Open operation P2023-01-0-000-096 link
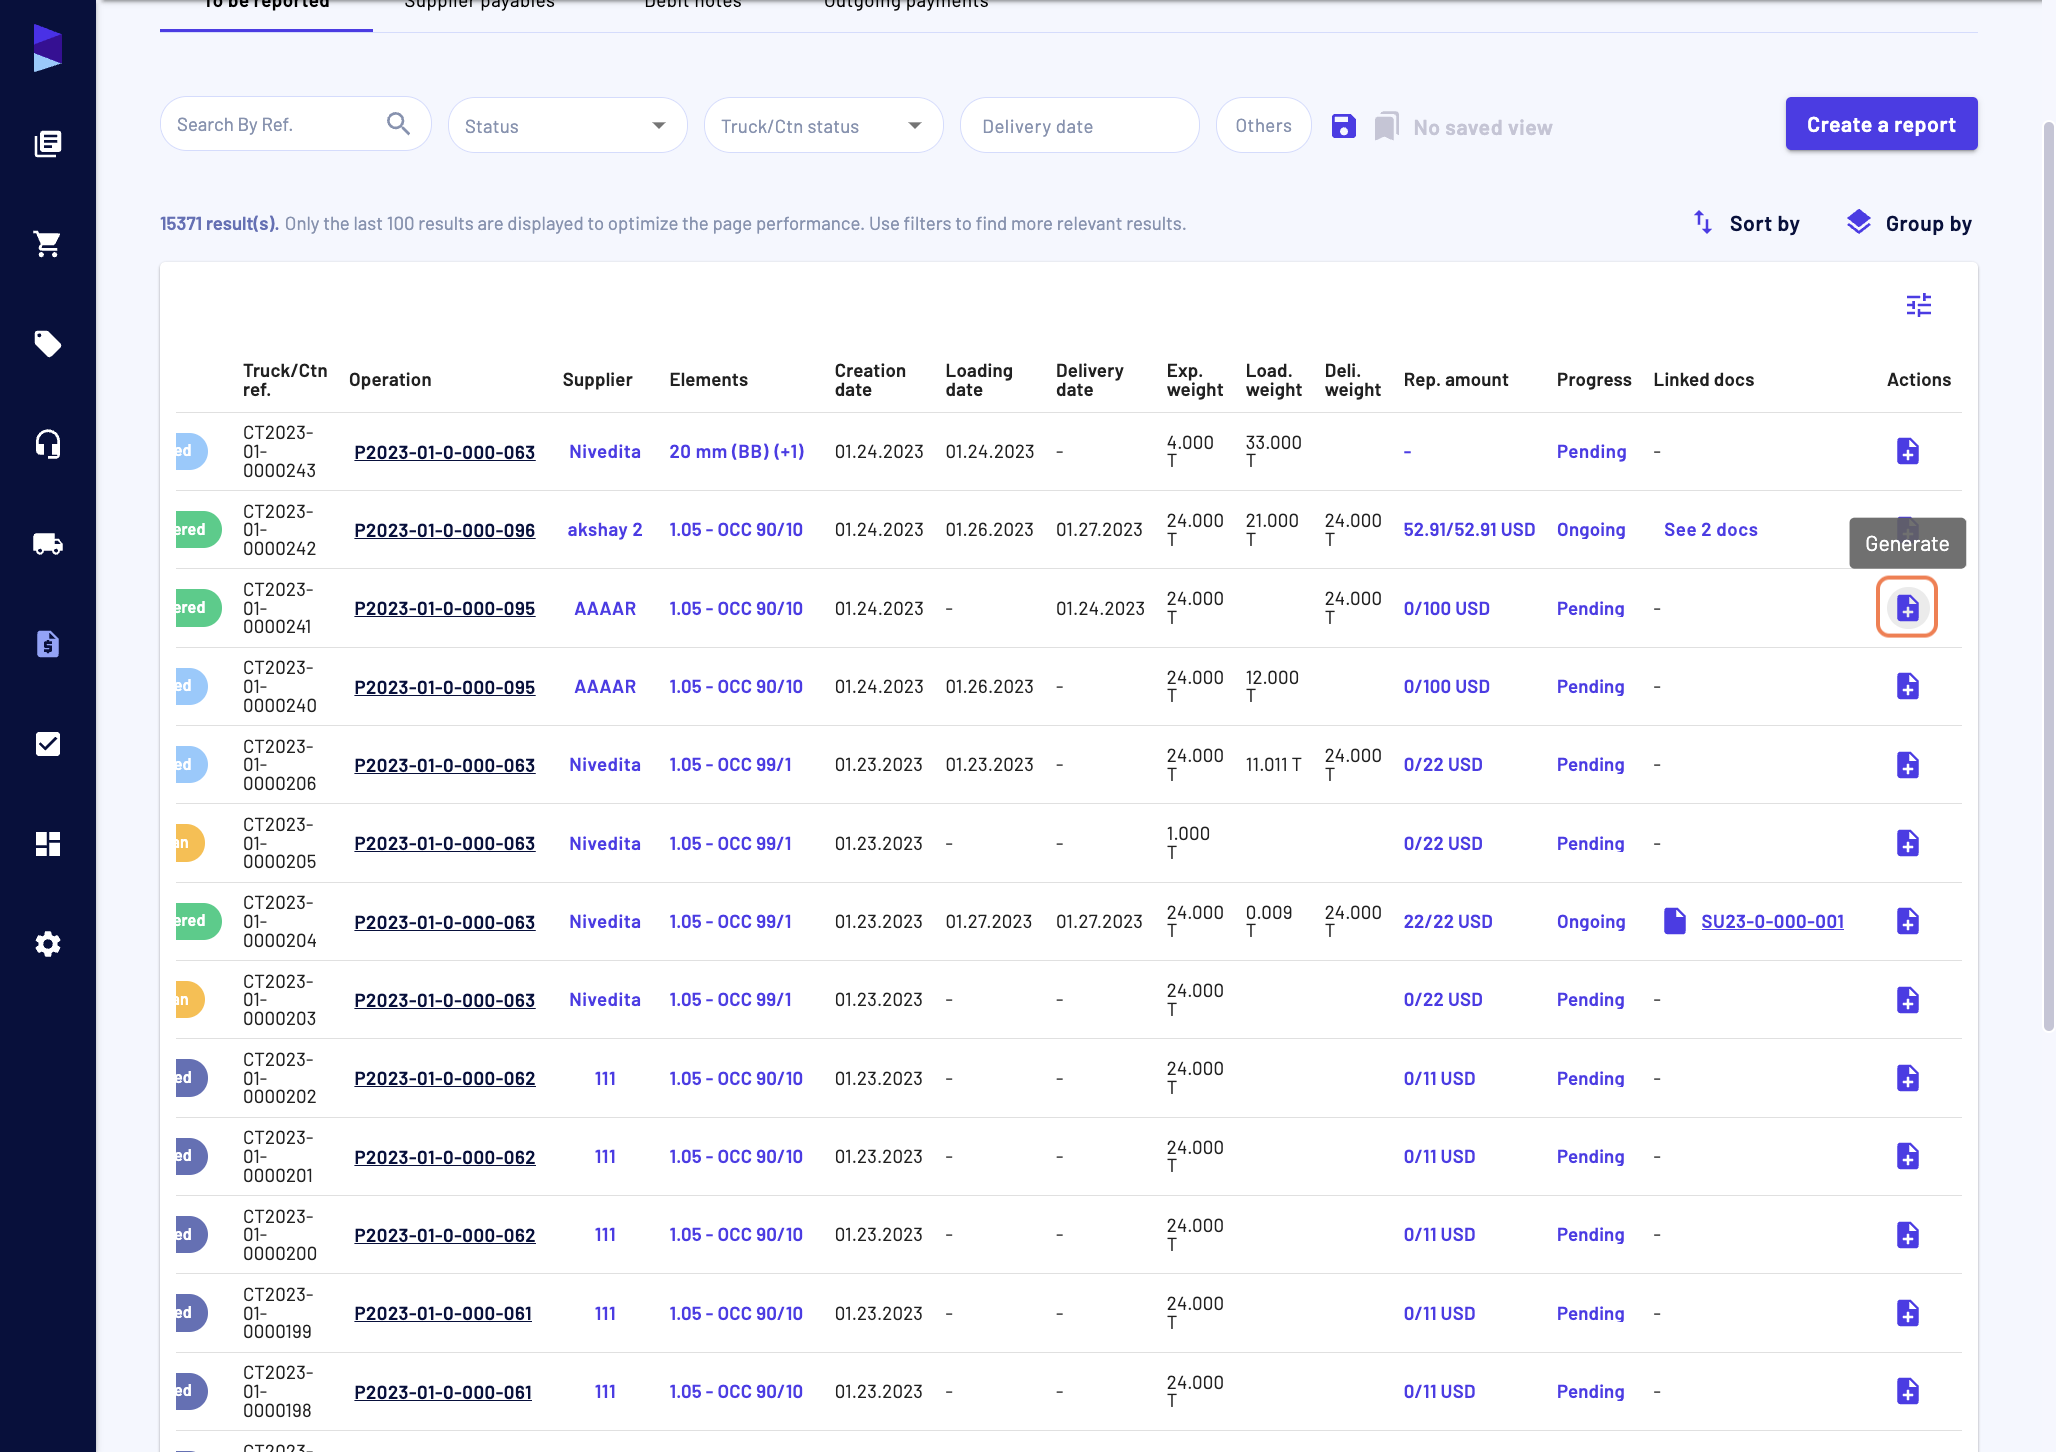This screenshot has width=2056, height=1452. coord(444,530)
